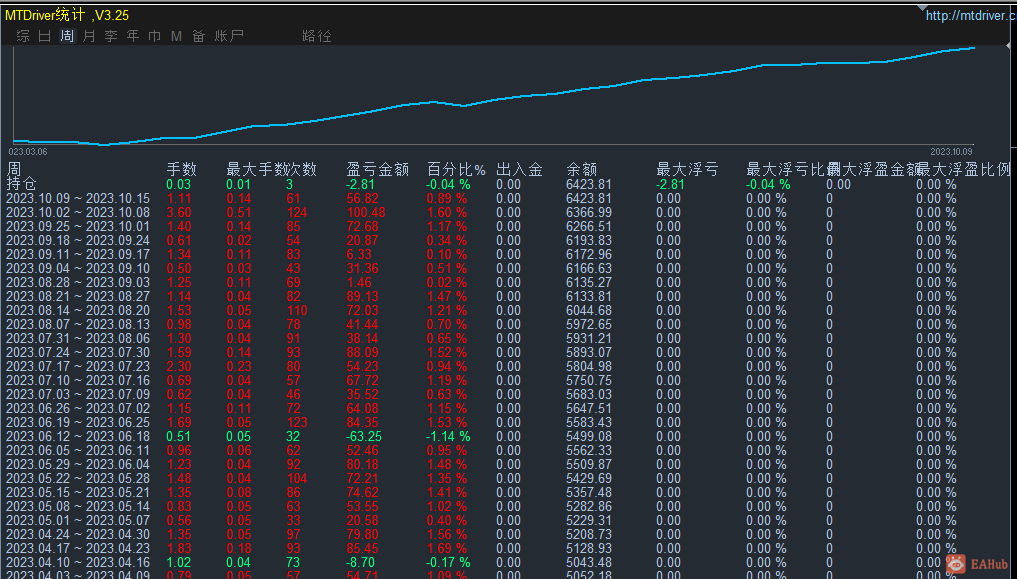Image resolution: width=1017 pixels, height=579 pixels.
Task: Switch to the 综 summary tab
Action: pyautogui.click(x=23, y=36)
